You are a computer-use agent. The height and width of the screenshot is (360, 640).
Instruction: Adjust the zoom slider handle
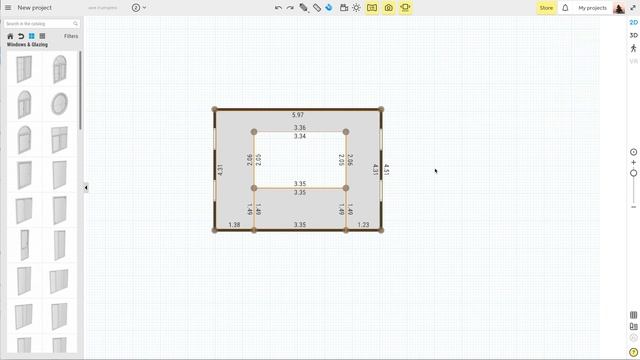pos(633,173)
